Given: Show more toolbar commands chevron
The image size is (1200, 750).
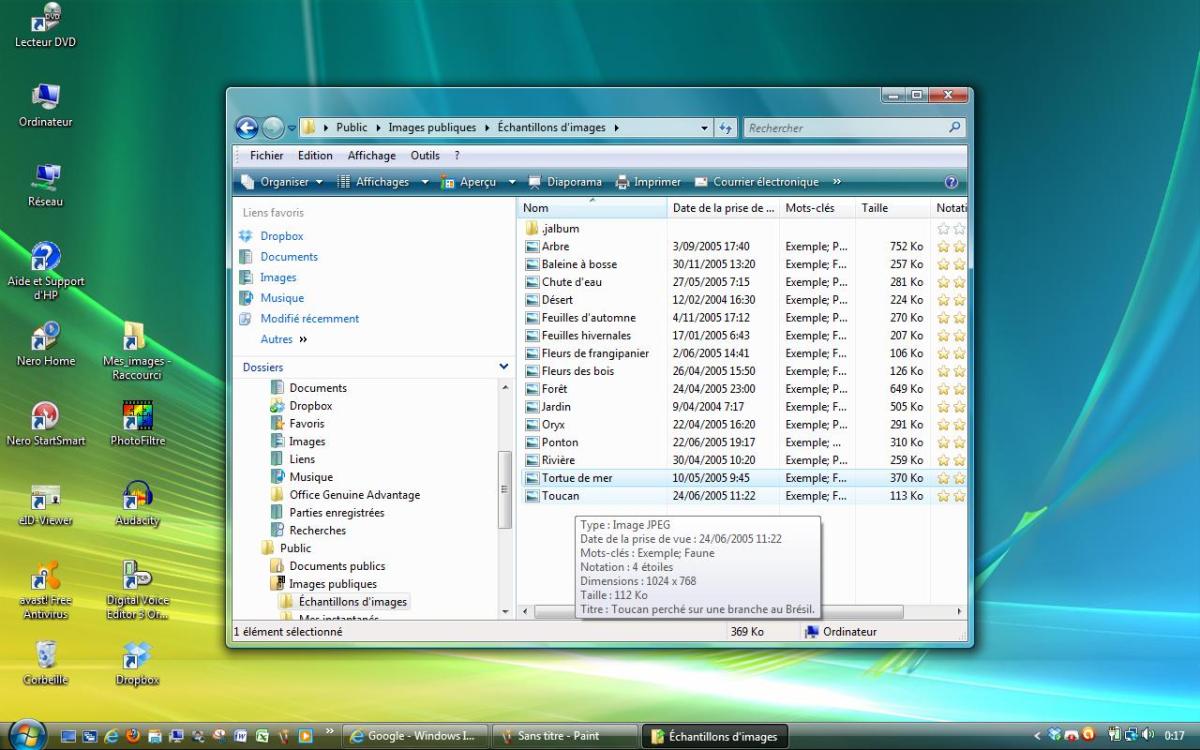Looking at the screenshot, I should (836, 182).
